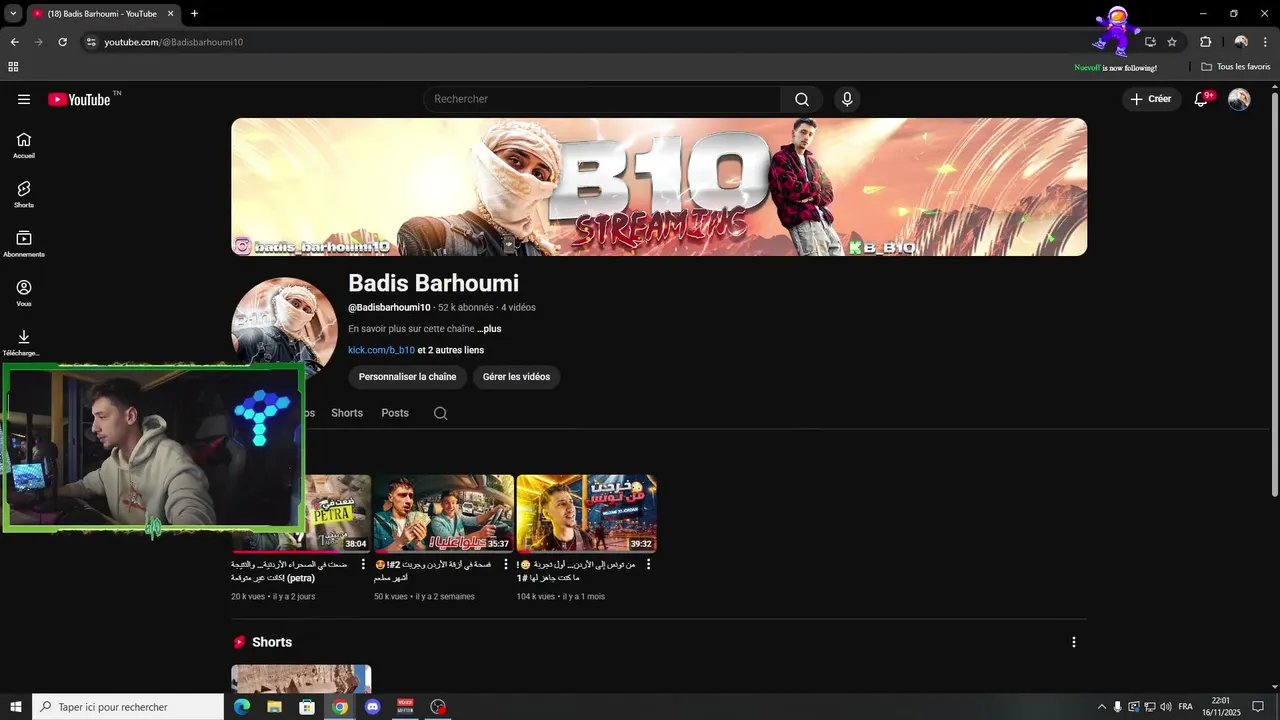
Task: Open options for the 39:32 video
Action: (648, 565)
